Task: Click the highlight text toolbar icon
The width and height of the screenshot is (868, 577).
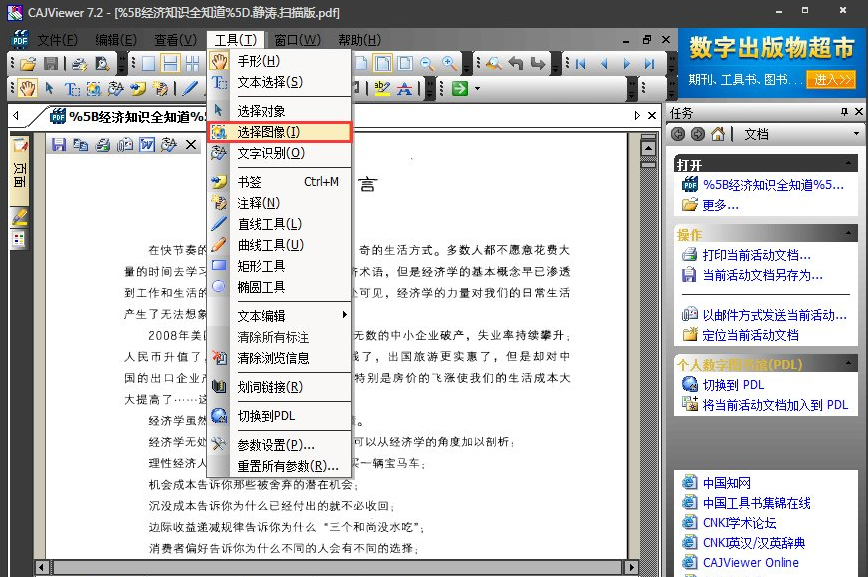Action: point(382,88)
